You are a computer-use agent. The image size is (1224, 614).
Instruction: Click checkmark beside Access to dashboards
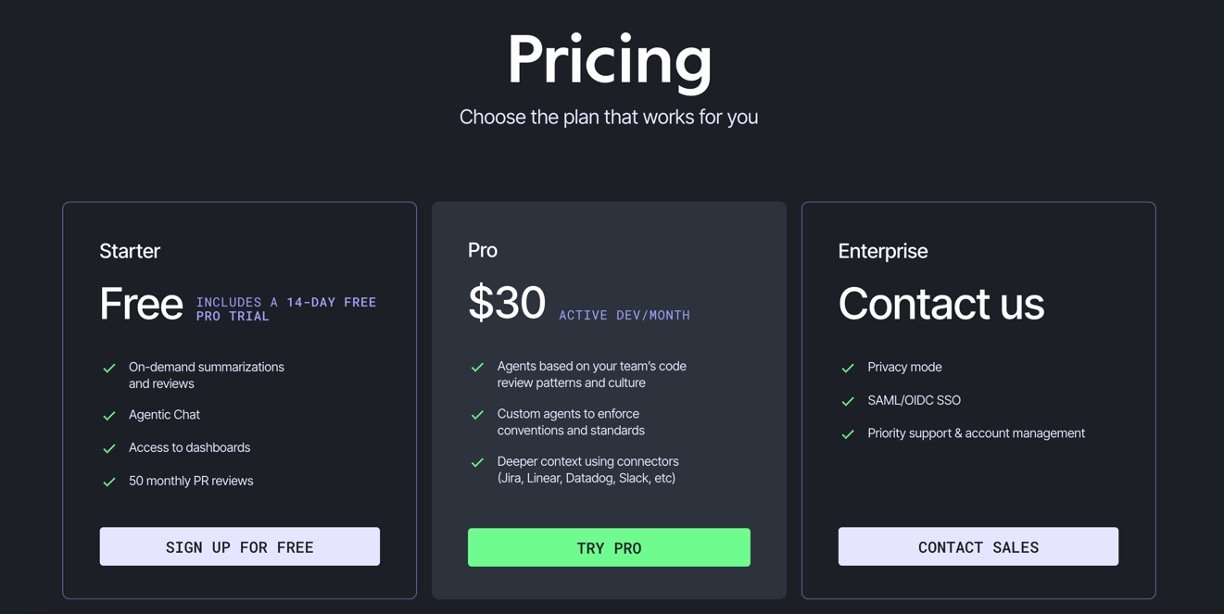110,448
